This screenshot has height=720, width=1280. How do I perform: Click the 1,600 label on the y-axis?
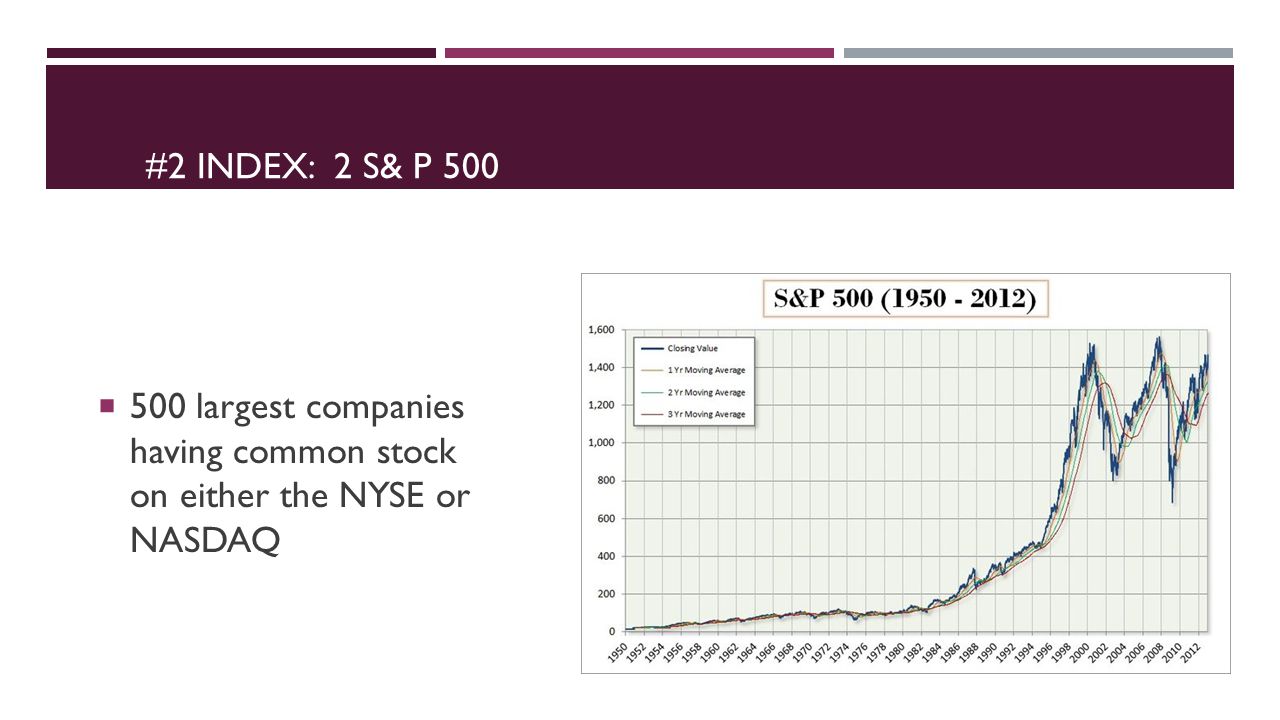point(600,329)
